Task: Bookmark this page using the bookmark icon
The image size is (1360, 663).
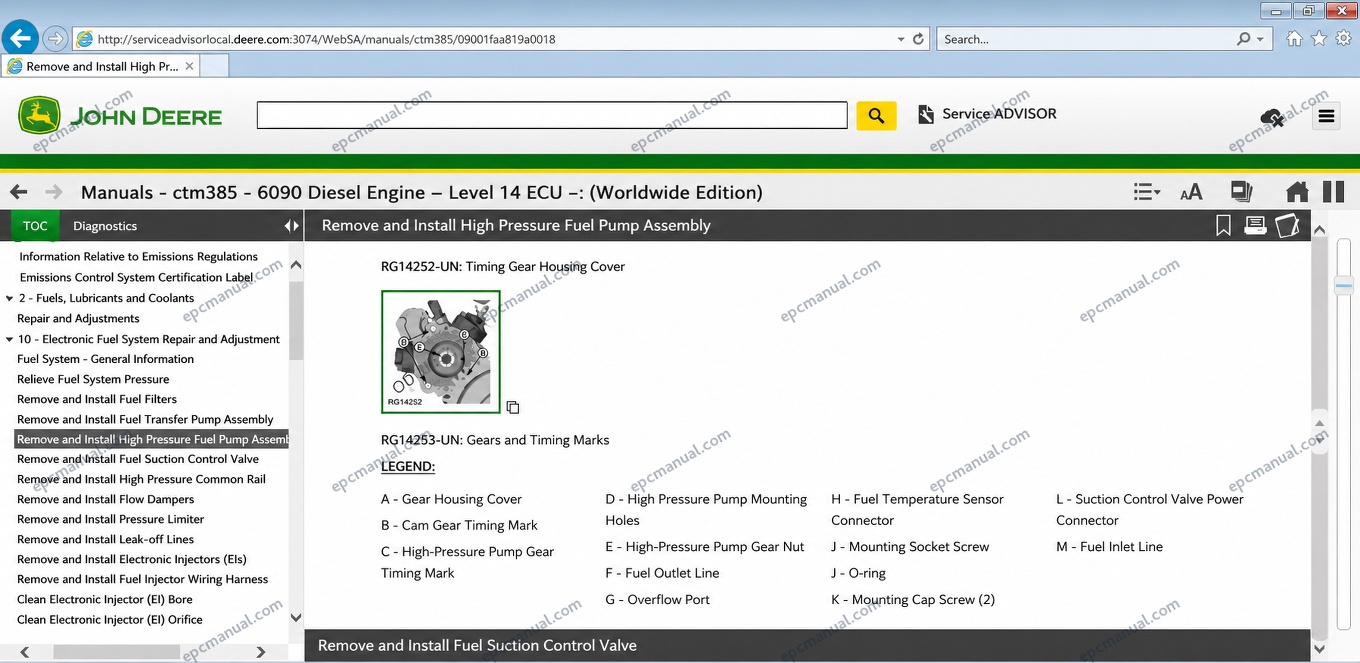Action: pos(1223,226)
